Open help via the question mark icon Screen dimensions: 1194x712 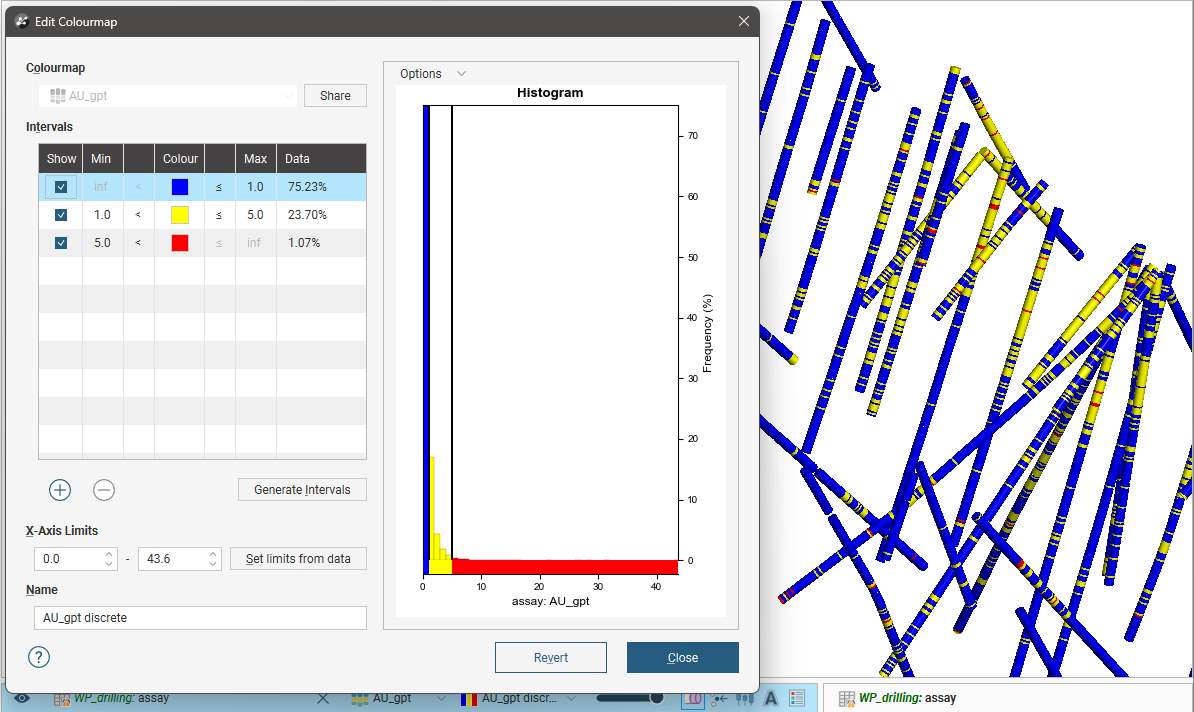click(x=38, y=657)
